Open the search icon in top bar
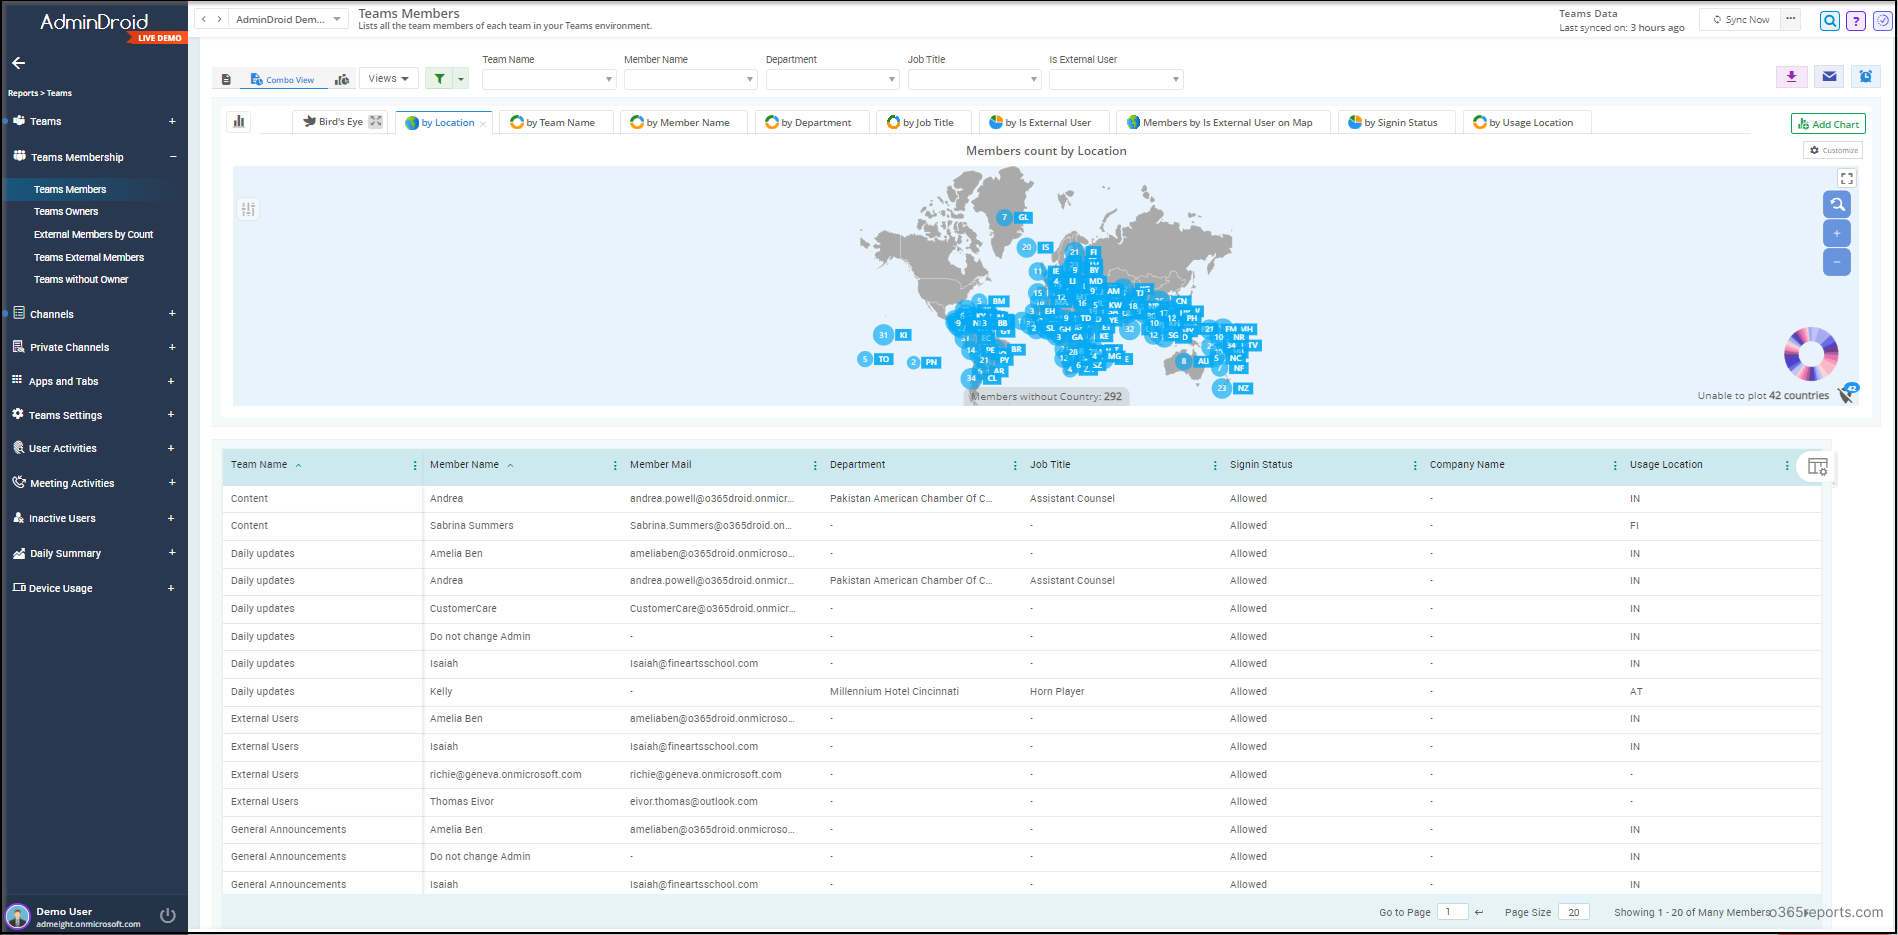Image resolution: width=1898 pixels, height=935 pixels. (x=1829, y=20)
